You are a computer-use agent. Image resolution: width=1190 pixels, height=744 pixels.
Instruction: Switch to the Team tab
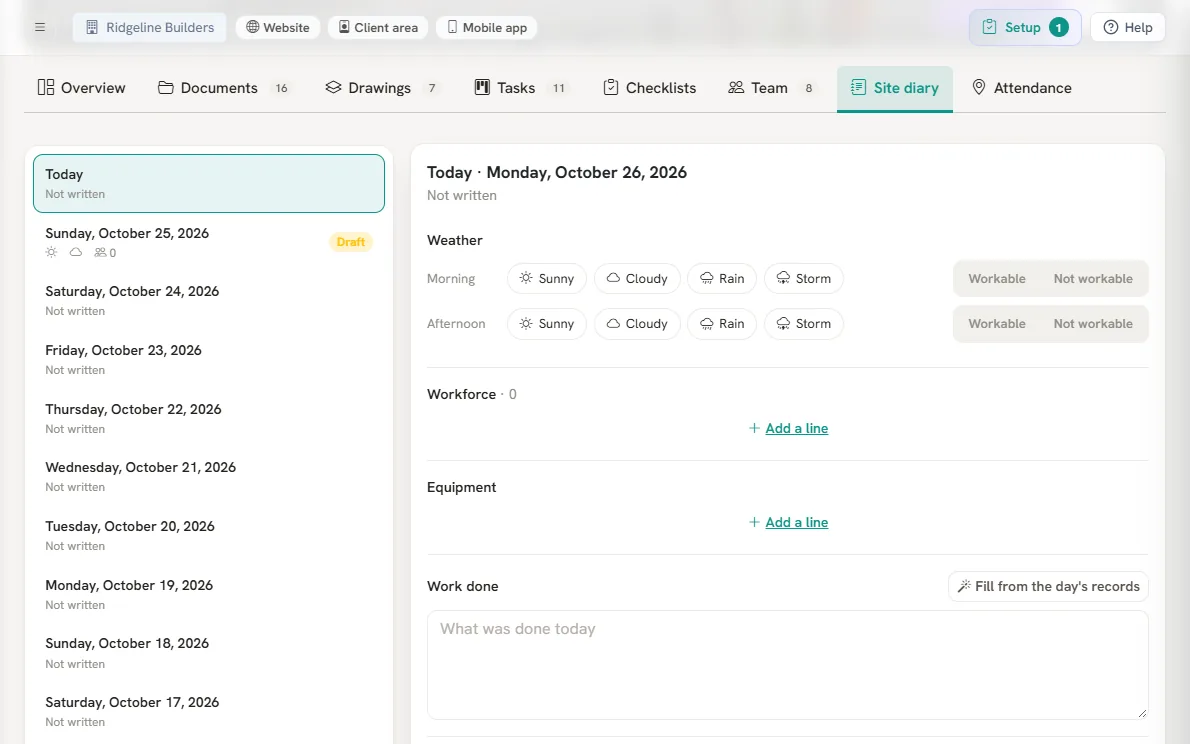[x=774, y=88]
